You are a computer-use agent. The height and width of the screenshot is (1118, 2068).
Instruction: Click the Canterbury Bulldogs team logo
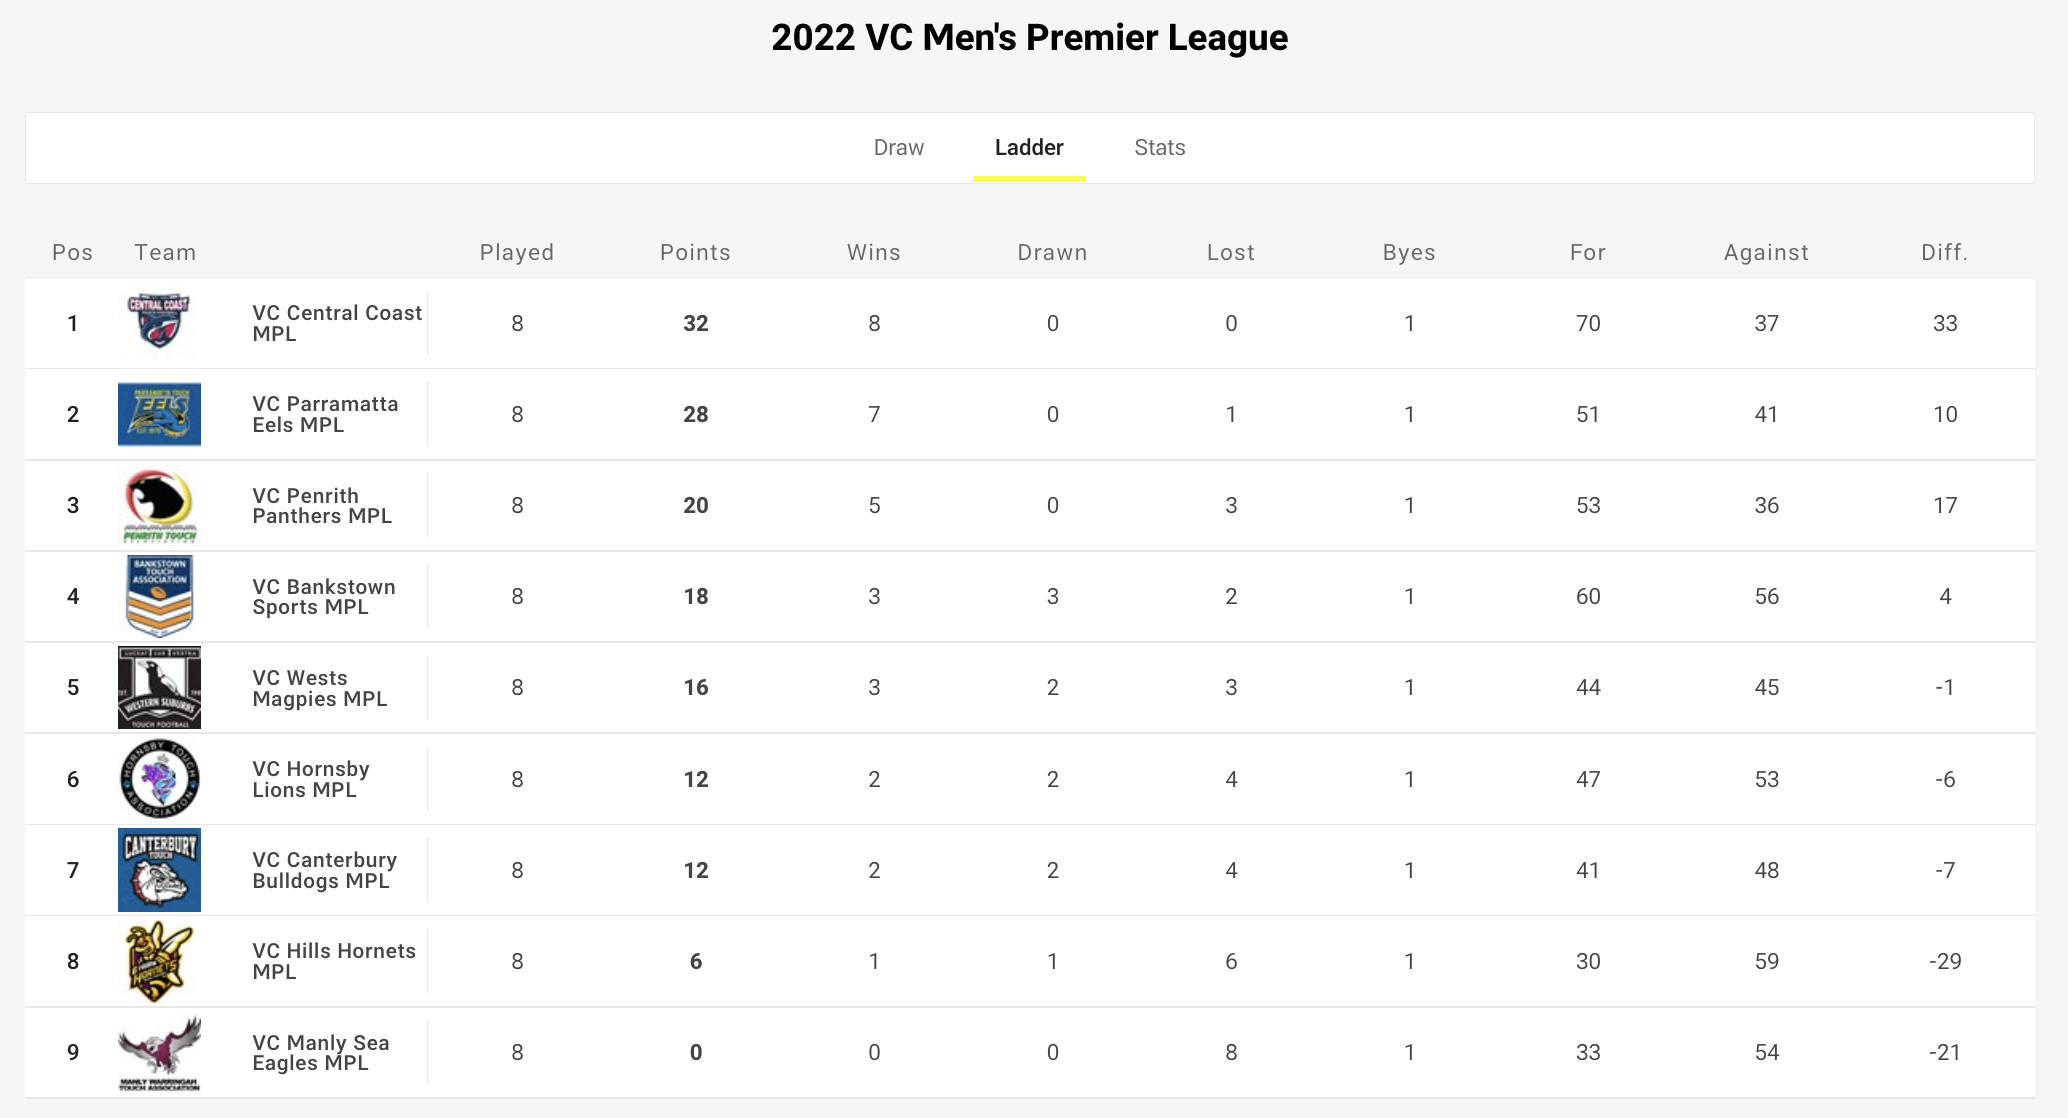[159, 870]
